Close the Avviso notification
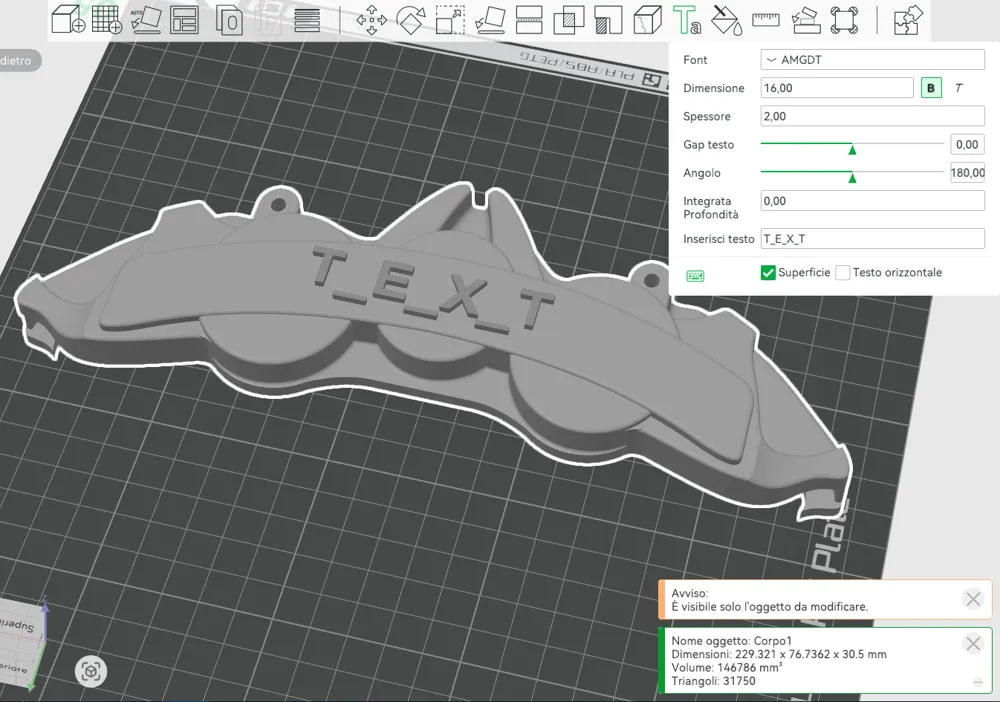This screenshot has height=702, width=1000. click(x=973, y=599)
